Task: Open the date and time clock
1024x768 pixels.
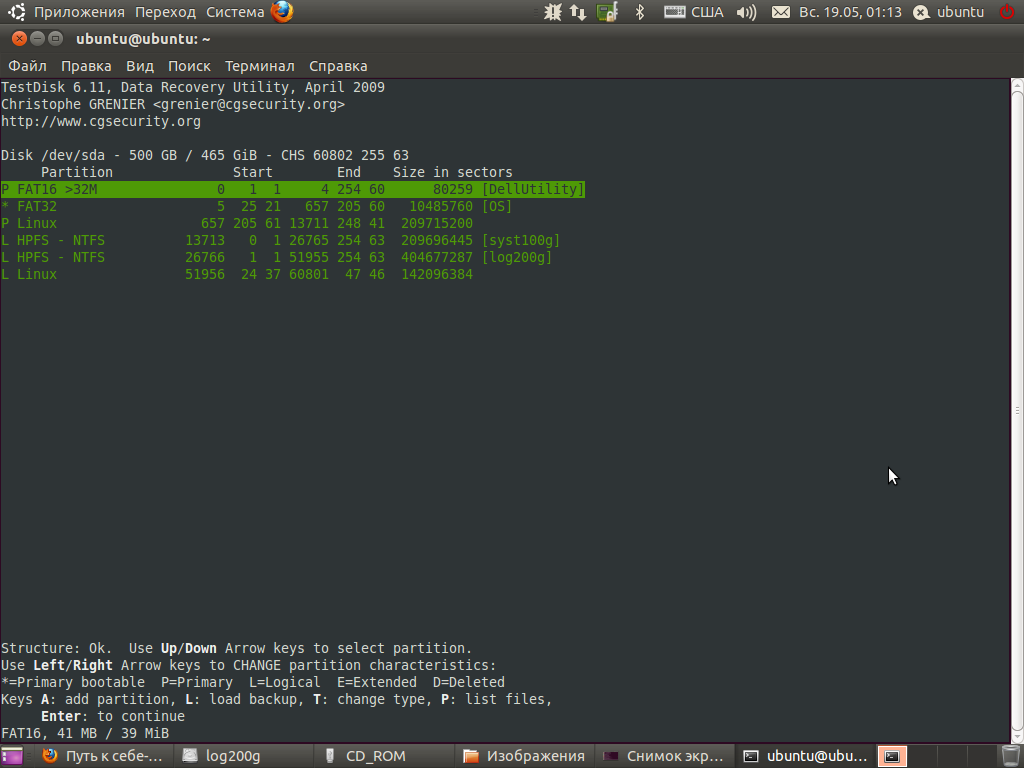Action: [850, 12]
